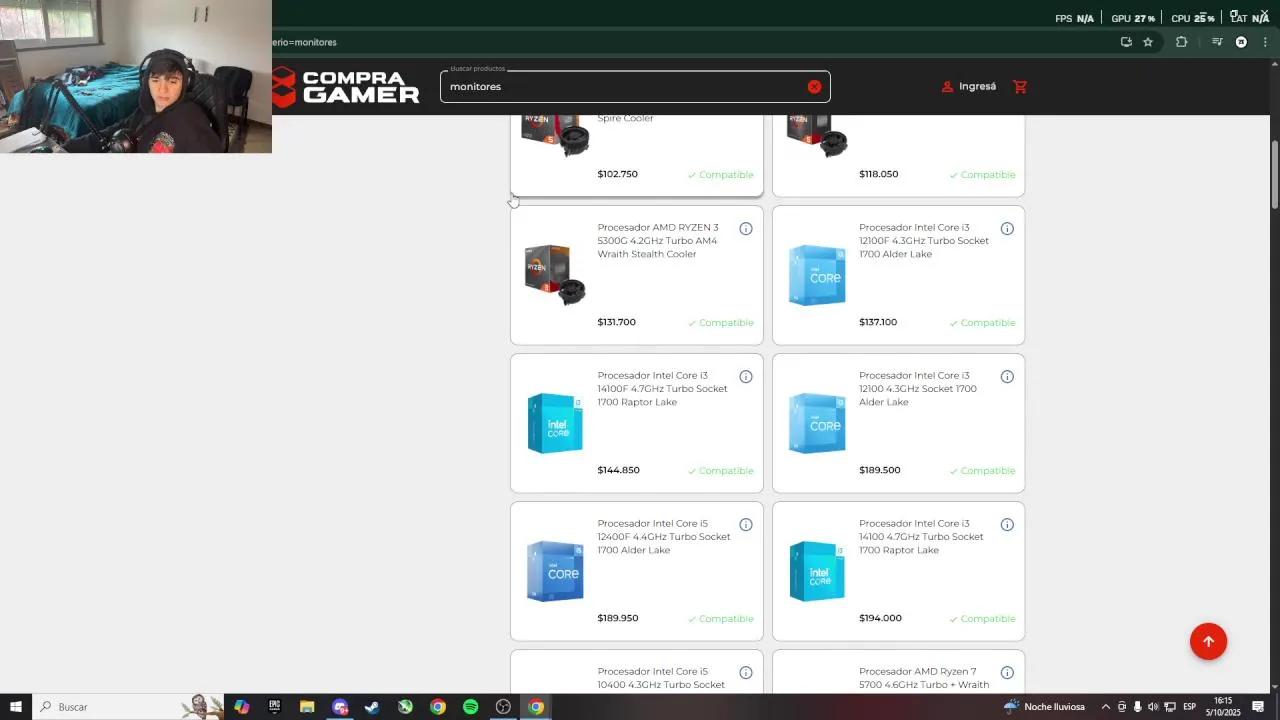Viewport: 1280px width, 720px height.
Task: Open Procesador Intel Core i3 14100F title
Action: (663, 389)
